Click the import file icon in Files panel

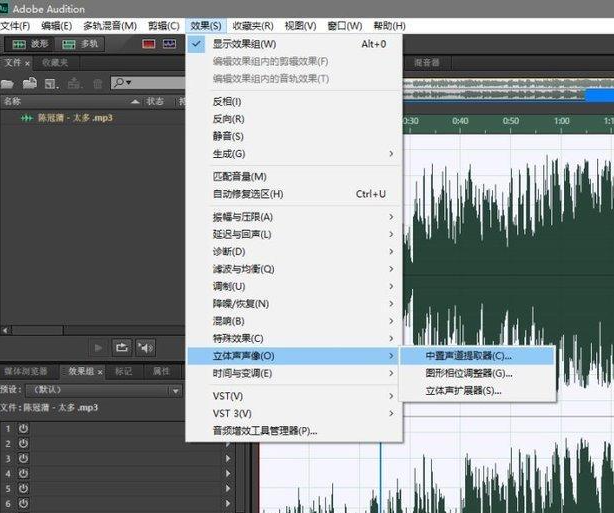[x=32, y=82]
